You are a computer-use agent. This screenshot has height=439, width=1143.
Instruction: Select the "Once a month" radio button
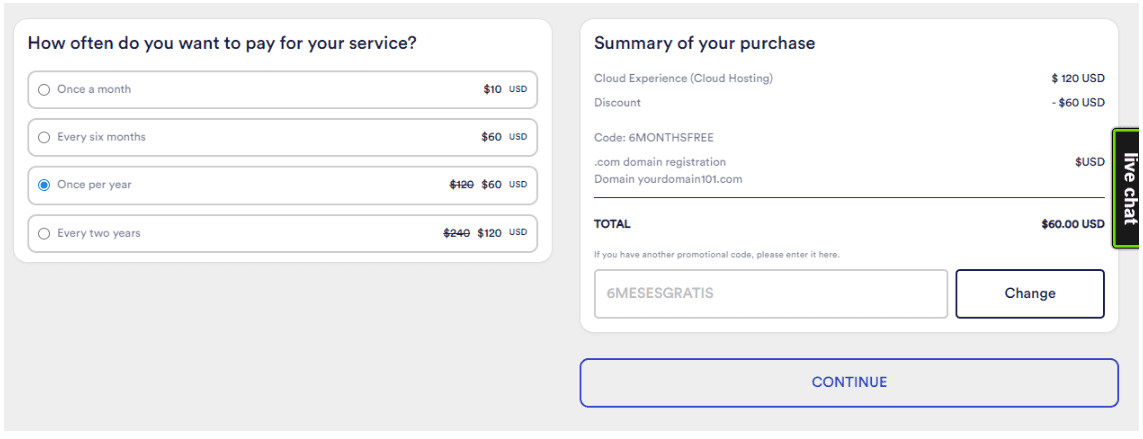click(x=44, y=90)
